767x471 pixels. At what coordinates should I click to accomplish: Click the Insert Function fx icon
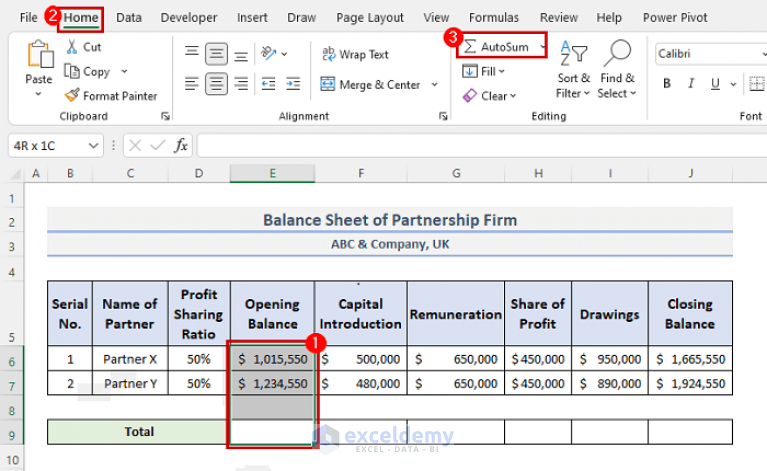(181, 146)
